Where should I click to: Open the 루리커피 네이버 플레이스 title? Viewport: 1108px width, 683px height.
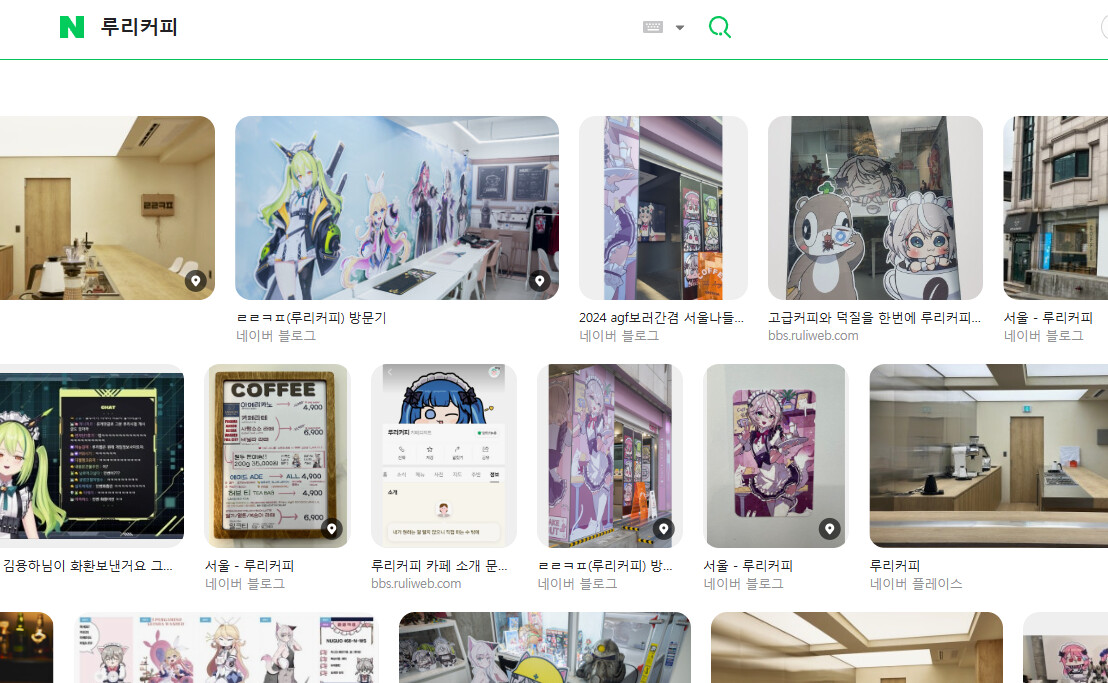pyautogui.click(x=895, y=566)
